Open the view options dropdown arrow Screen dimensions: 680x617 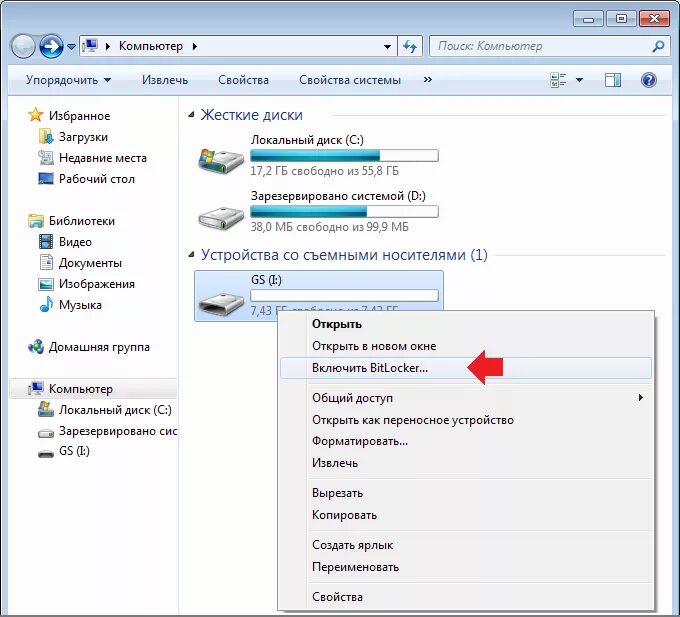point(579,80)
